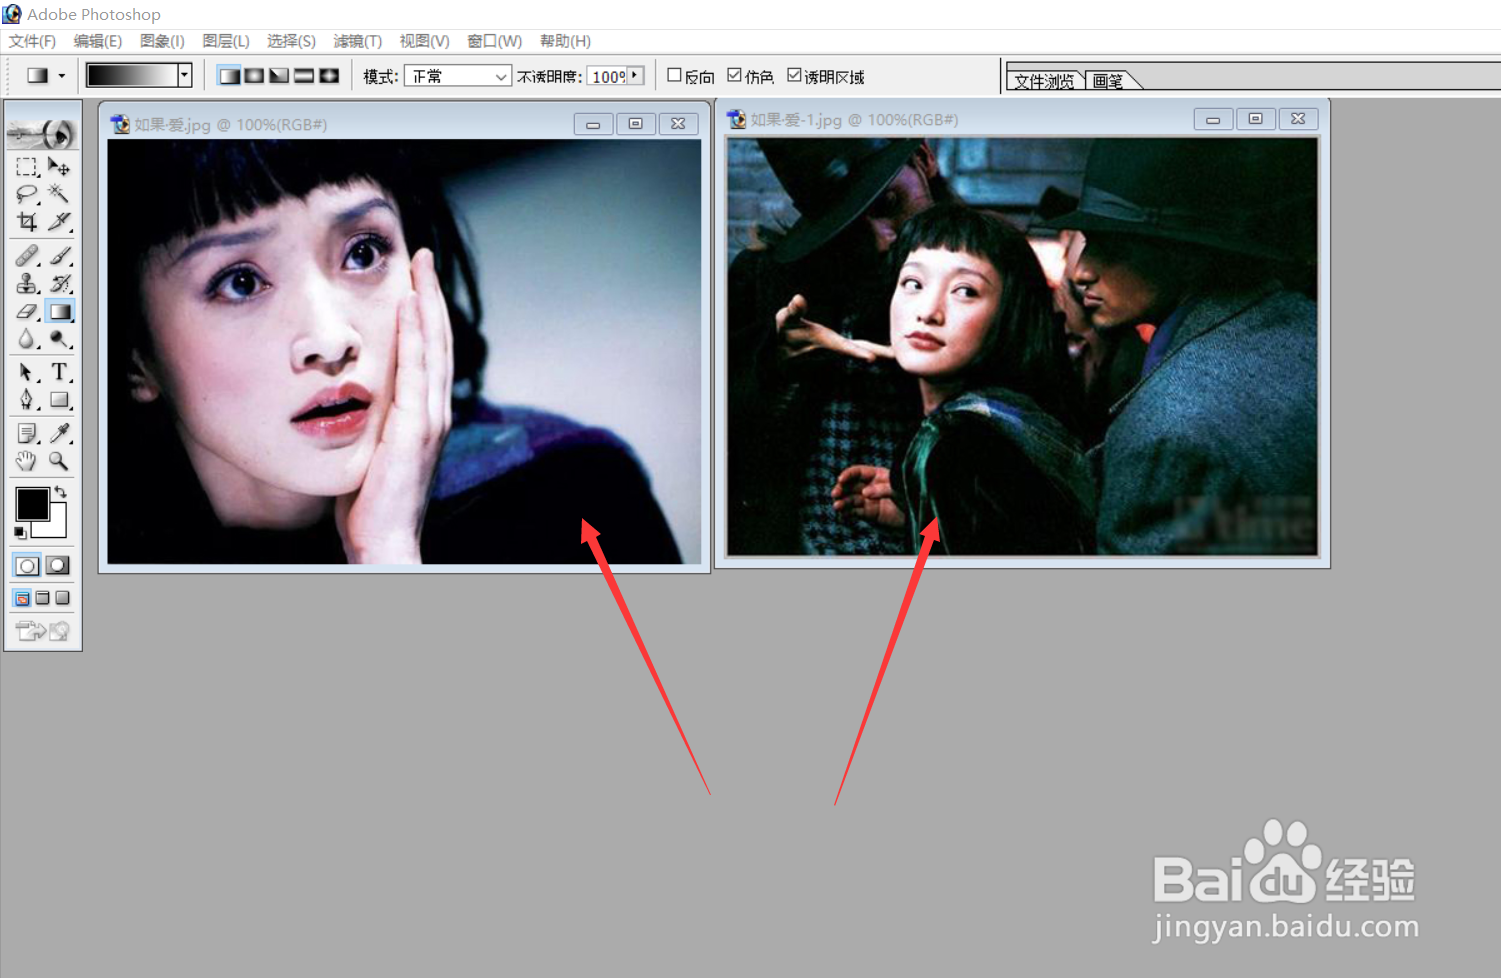Click the opacity value field
1501x978 pixels.
coord(607,76)
